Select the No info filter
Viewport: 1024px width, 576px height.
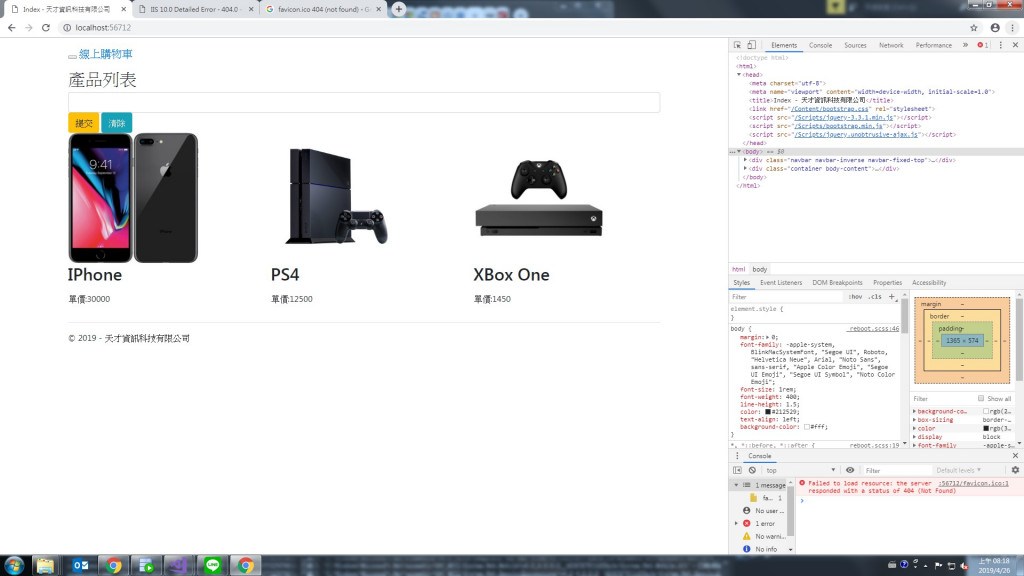[x=760, y=549]
